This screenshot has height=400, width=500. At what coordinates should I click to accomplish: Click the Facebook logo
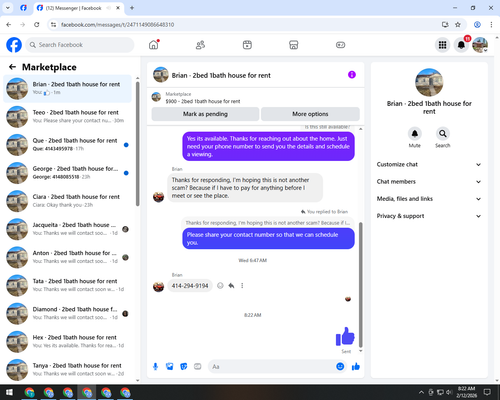pyautogui.click(x=14, y=45)
